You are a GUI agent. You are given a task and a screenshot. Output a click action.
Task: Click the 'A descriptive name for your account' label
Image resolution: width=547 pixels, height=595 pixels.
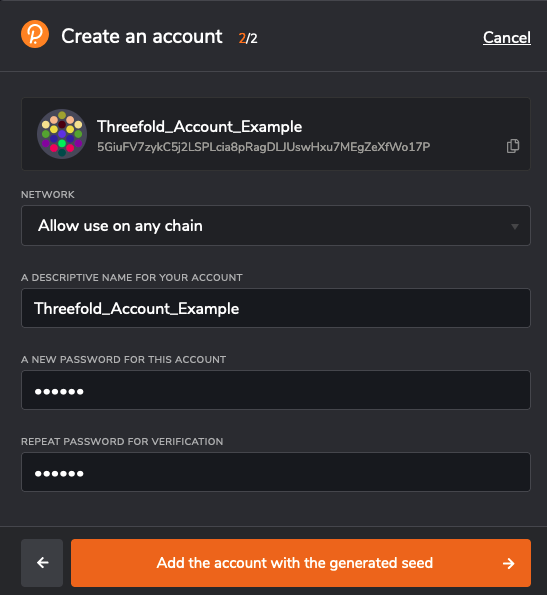(x=132, y=277)
